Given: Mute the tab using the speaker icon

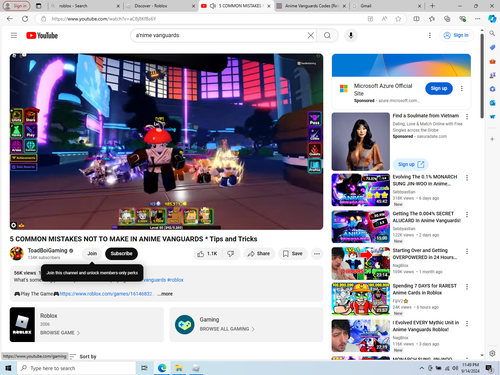Looking at the screenshot, I should pyautogui.click(x=212, y=6).
